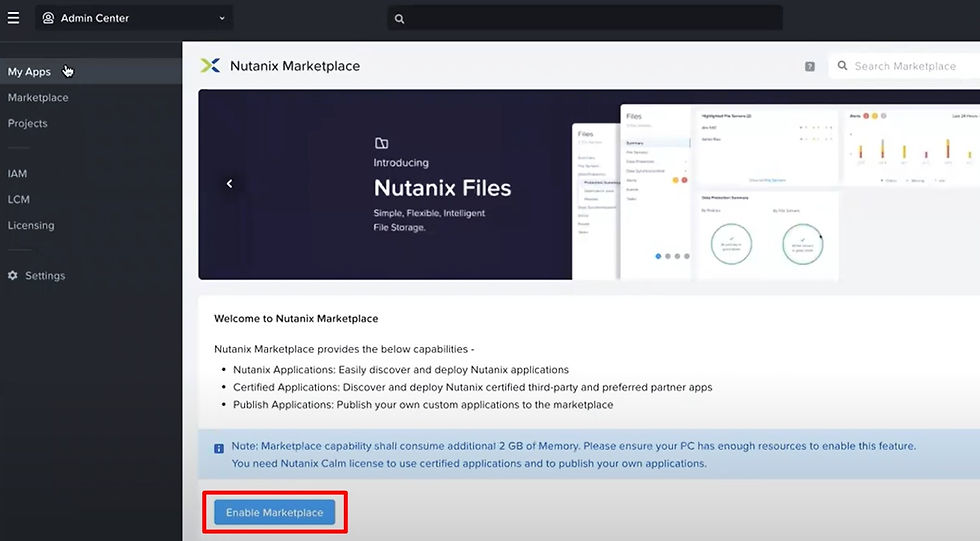Click the Nutanix Applications bullet text
Image resolution: width=980 pixels, height=541 pixels.
click(x=401, y=370)
